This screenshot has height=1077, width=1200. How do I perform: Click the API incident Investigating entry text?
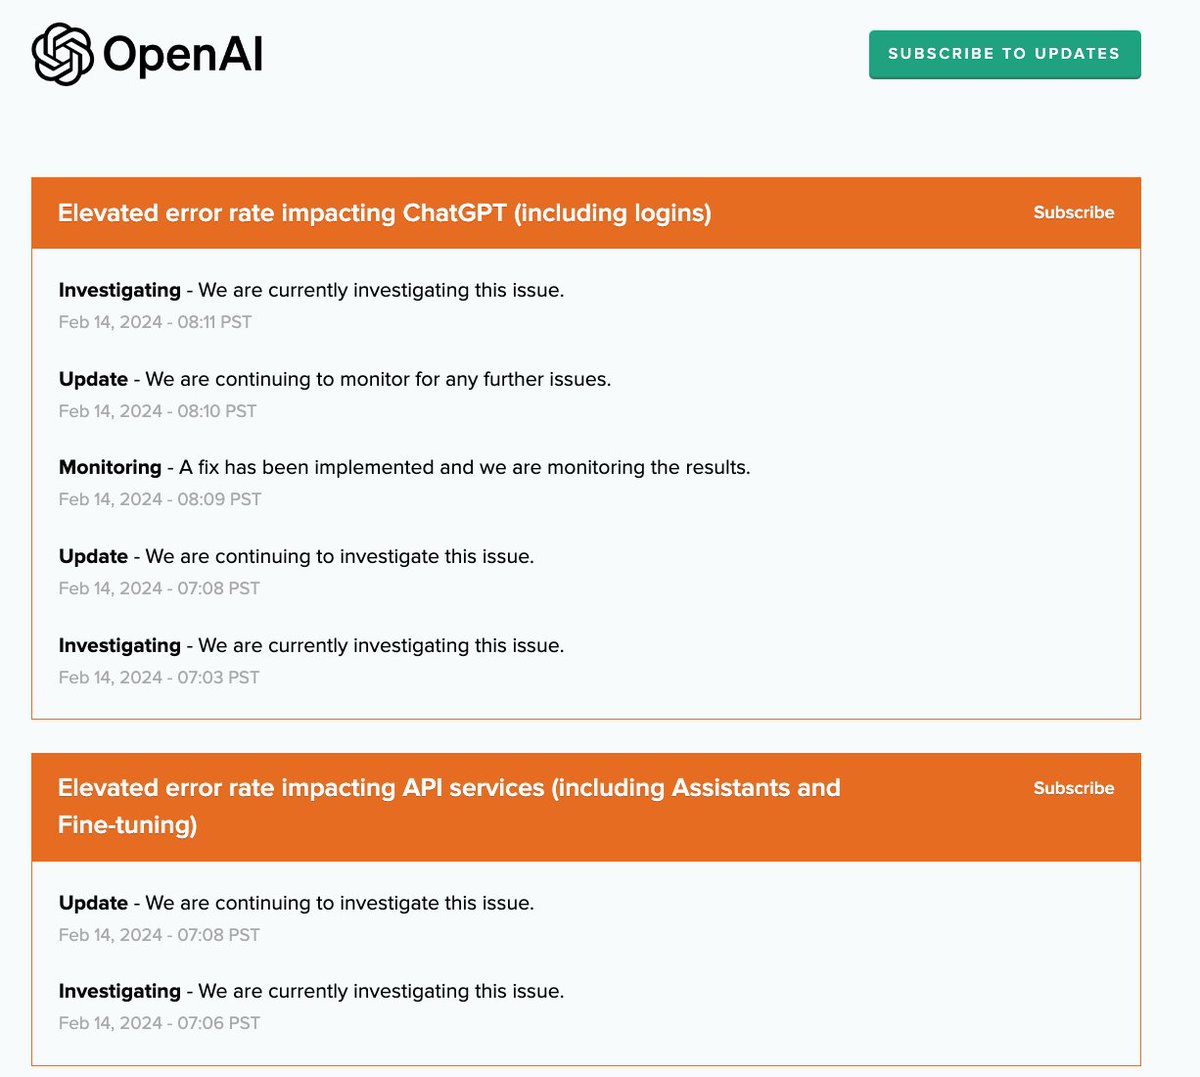click(311, 991)
